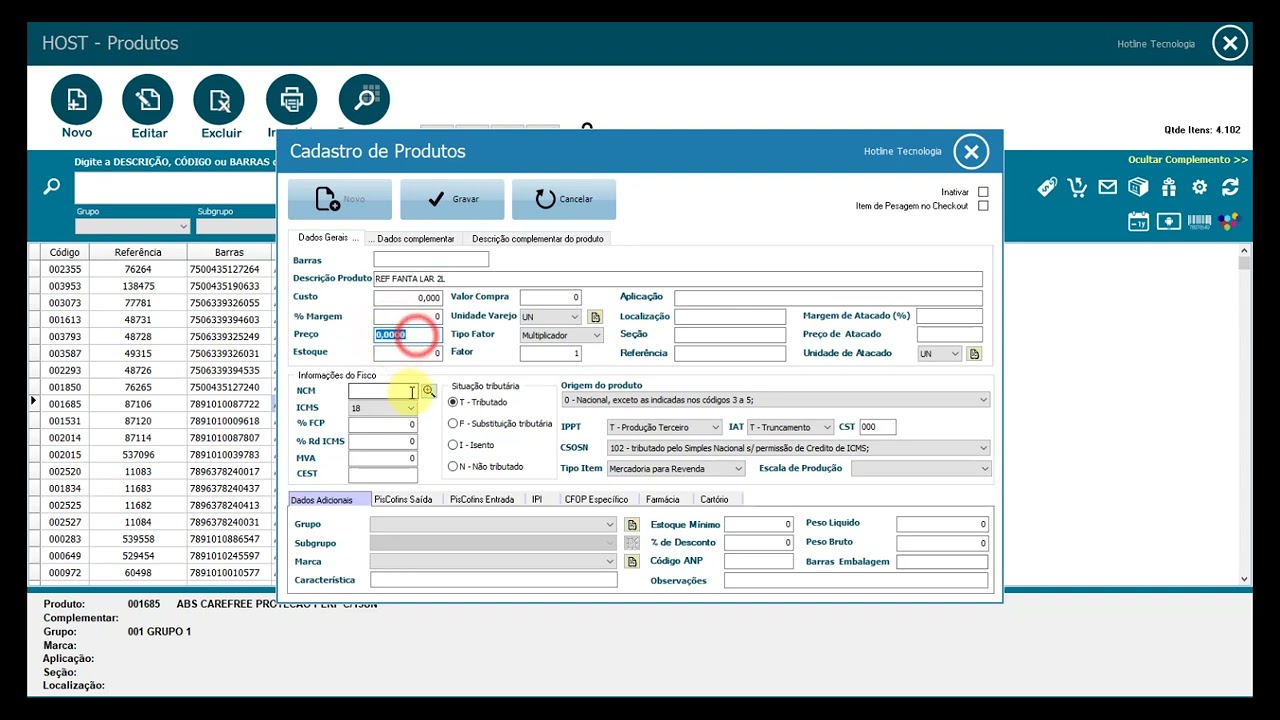Tick the Inativar checkbox
This screenshot has height=720, width=1280.
983,192
